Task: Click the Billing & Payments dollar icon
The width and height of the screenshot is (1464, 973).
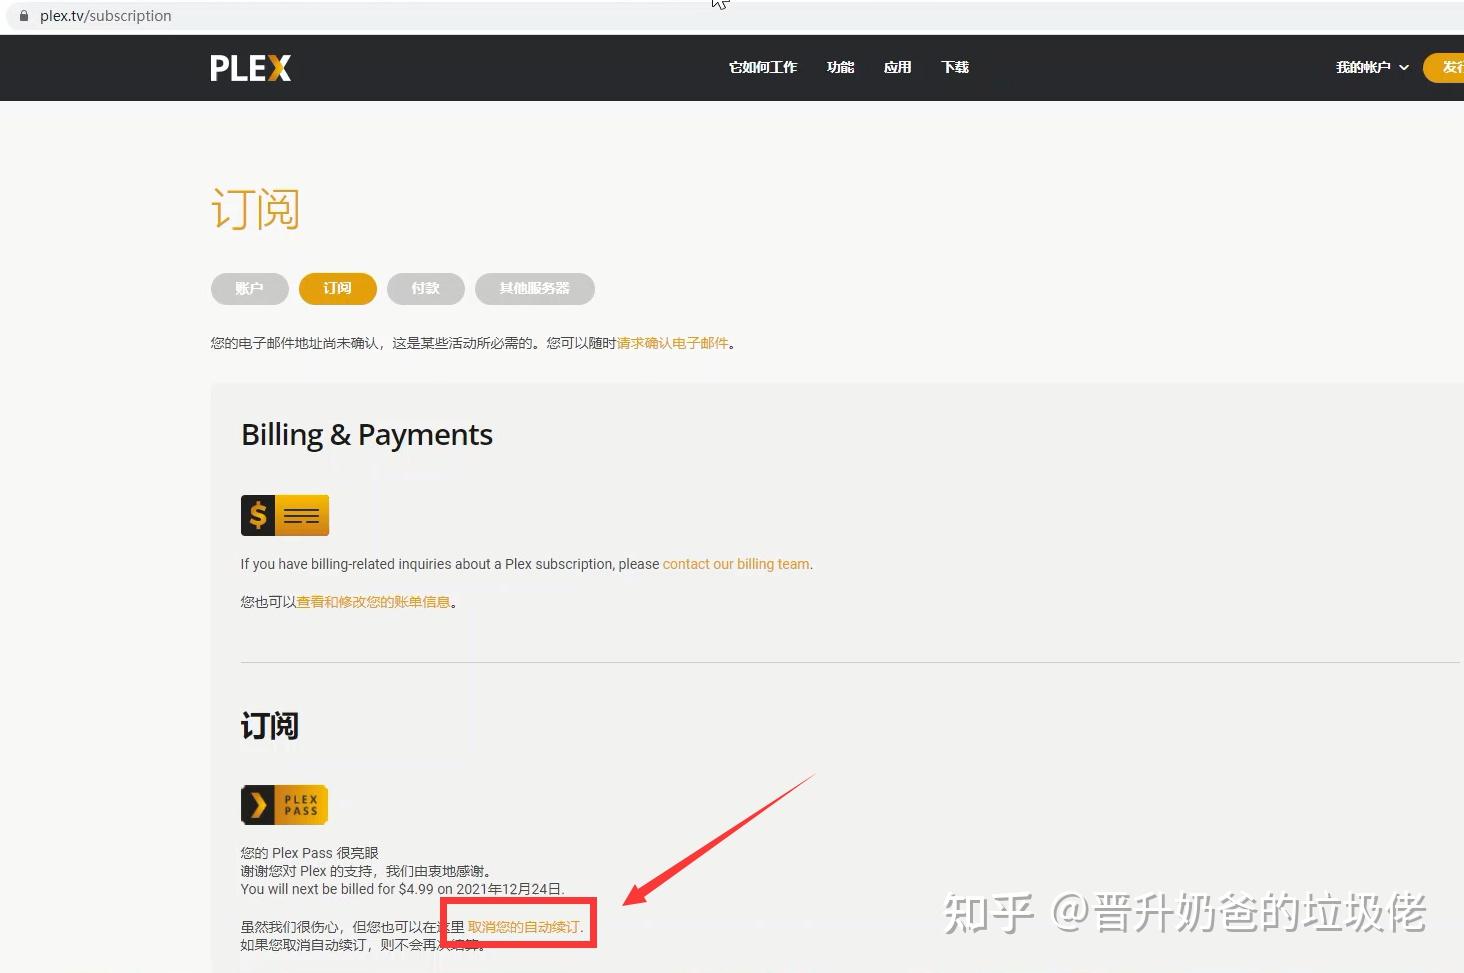Action: coord(284,514)
